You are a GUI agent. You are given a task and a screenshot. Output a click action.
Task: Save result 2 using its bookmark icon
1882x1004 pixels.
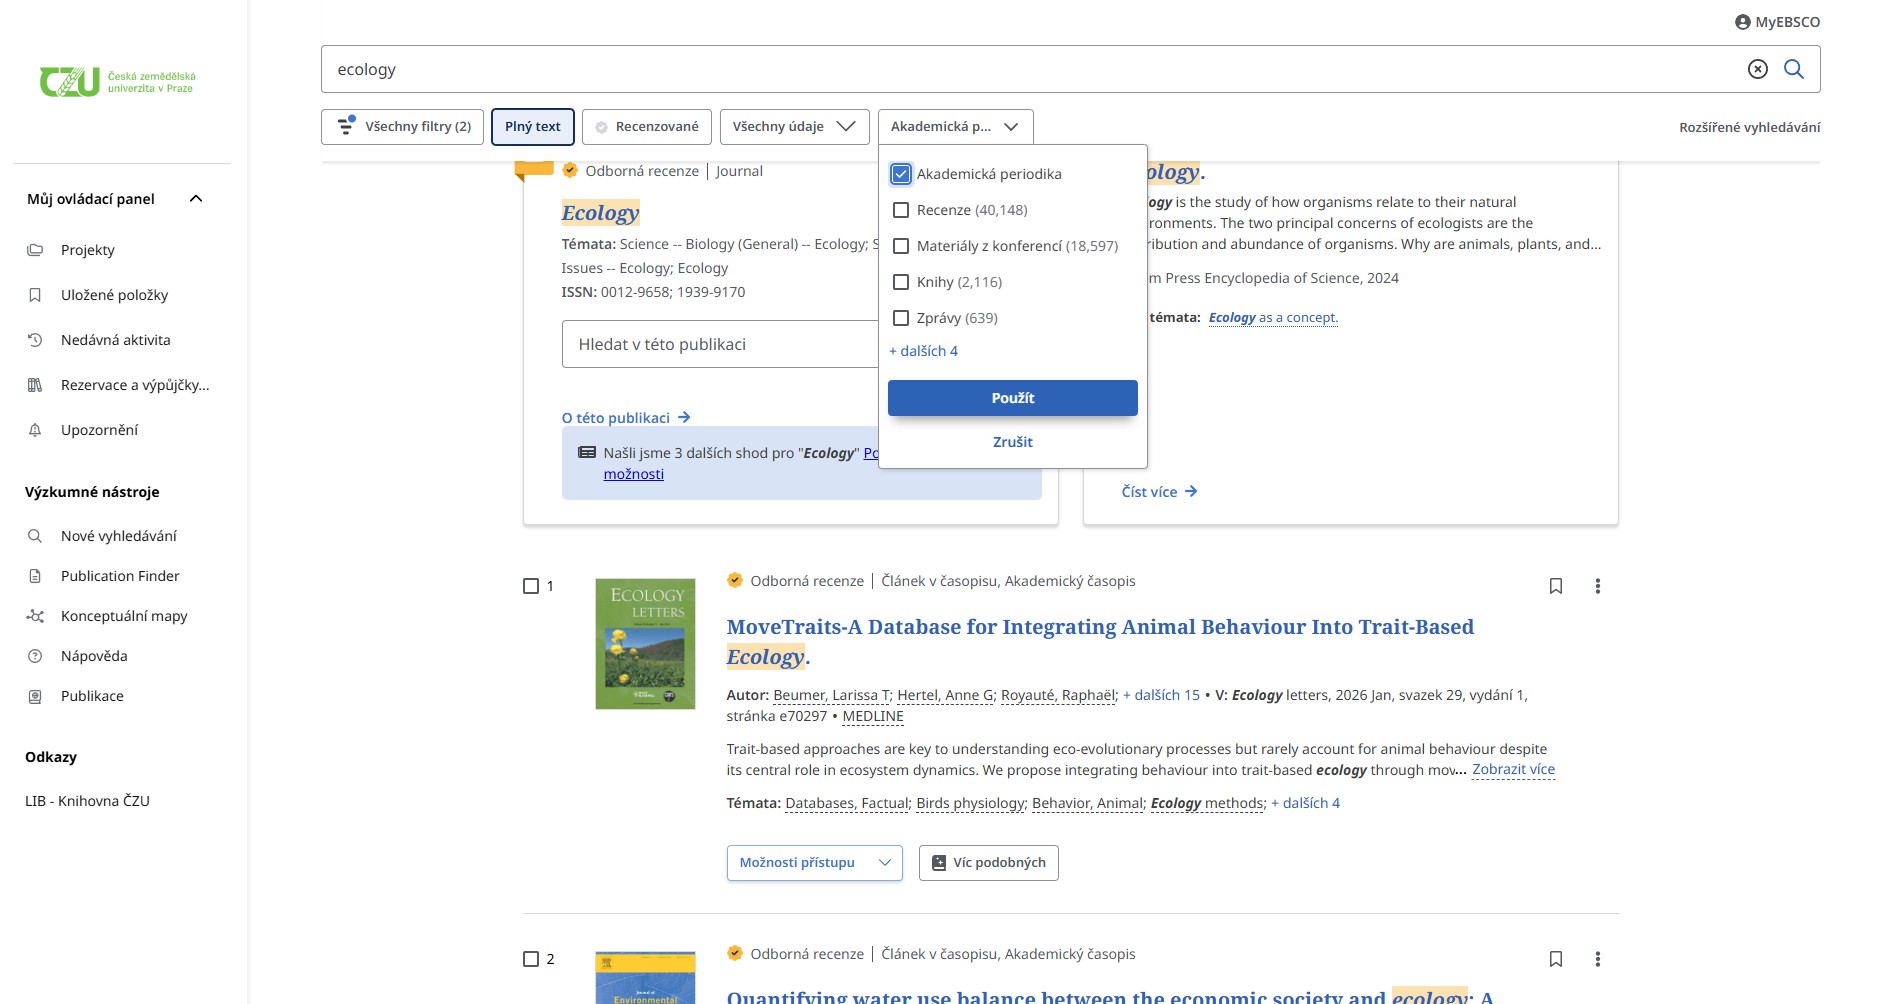click(1555, 959)
